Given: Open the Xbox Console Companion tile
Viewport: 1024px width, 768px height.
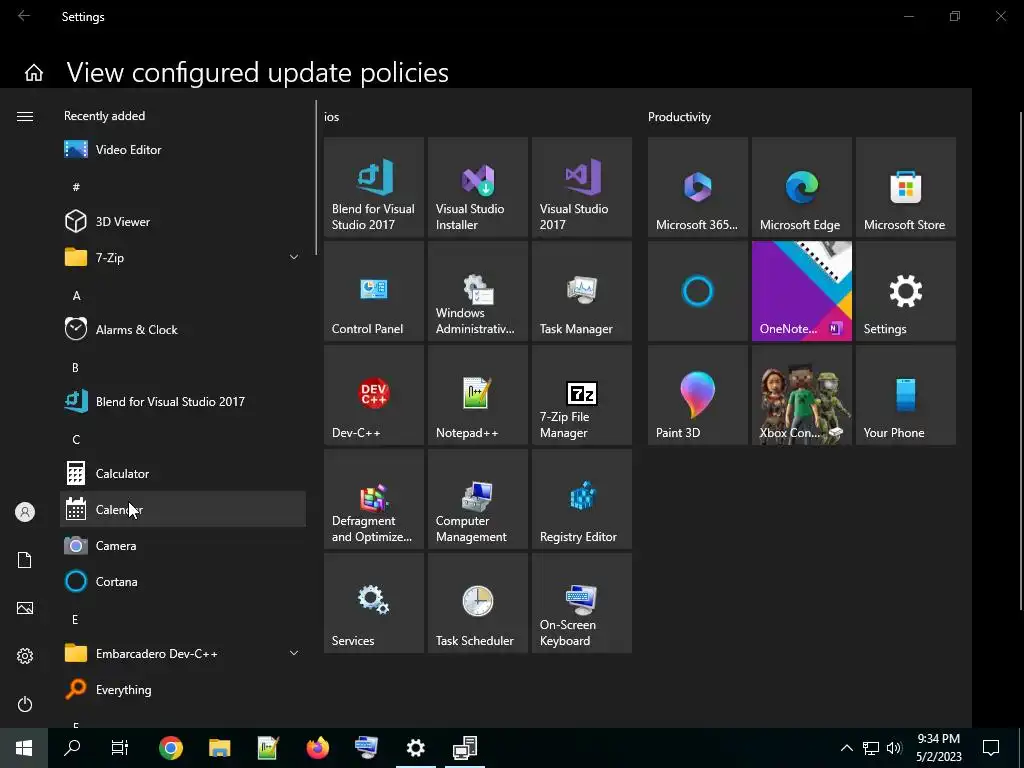Looking at the screenshot, I should [802, 395].
